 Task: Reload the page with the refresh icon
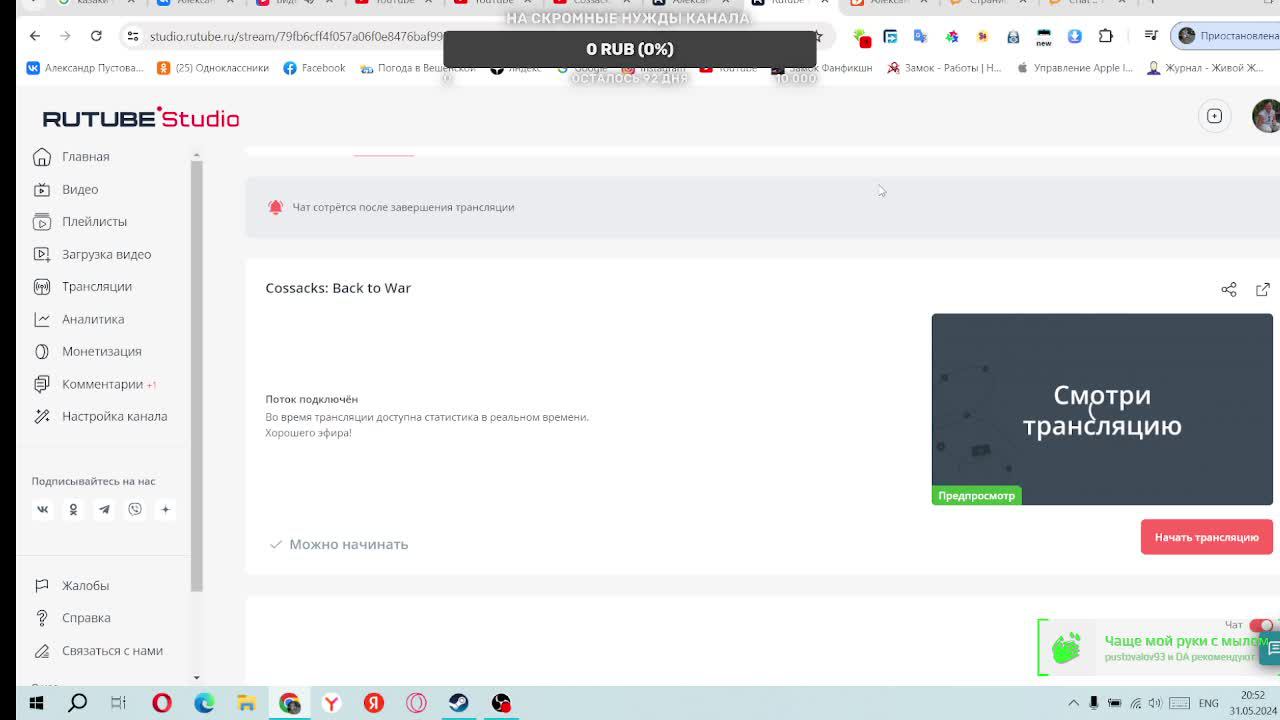click(96, 36)
